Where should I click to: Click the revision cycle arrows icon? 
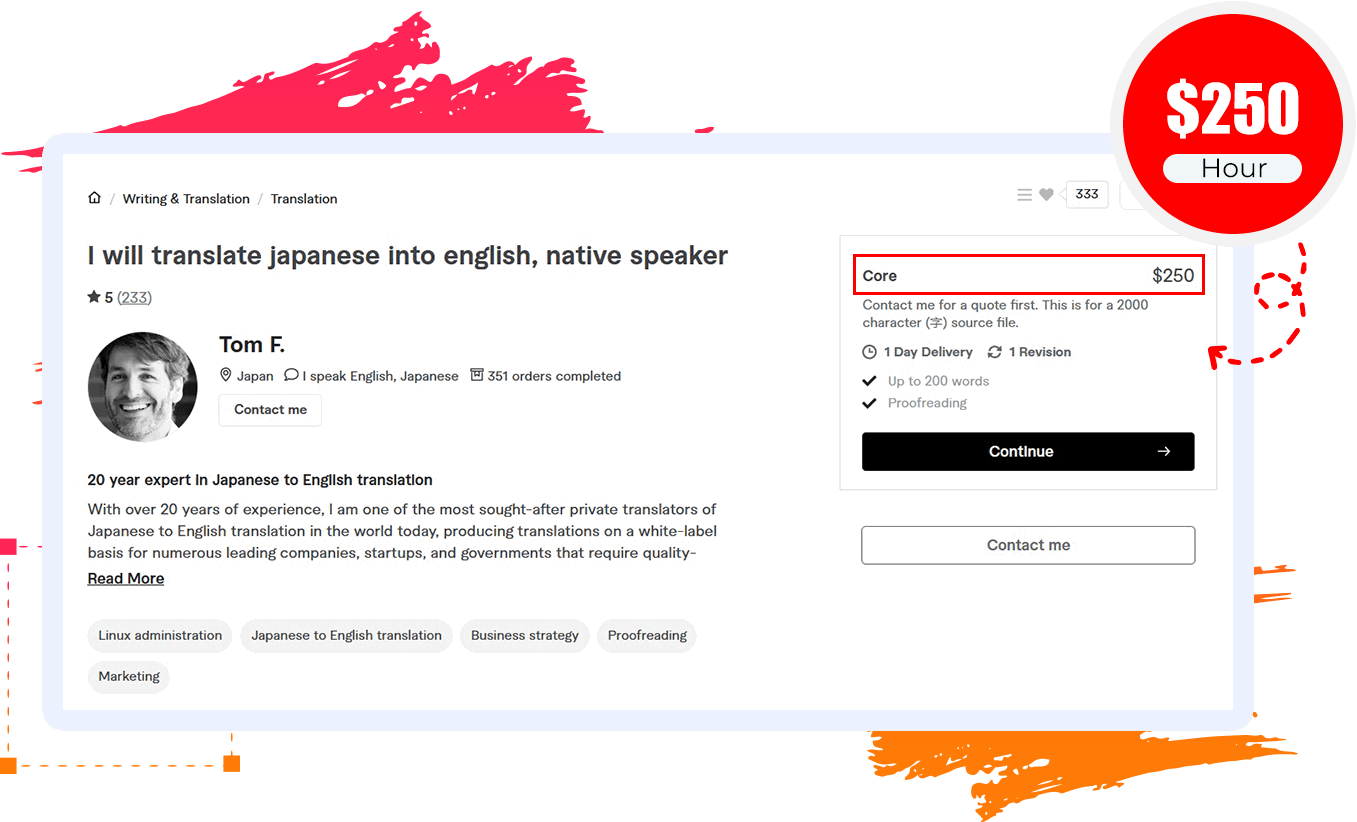click(x=995, y=352)
